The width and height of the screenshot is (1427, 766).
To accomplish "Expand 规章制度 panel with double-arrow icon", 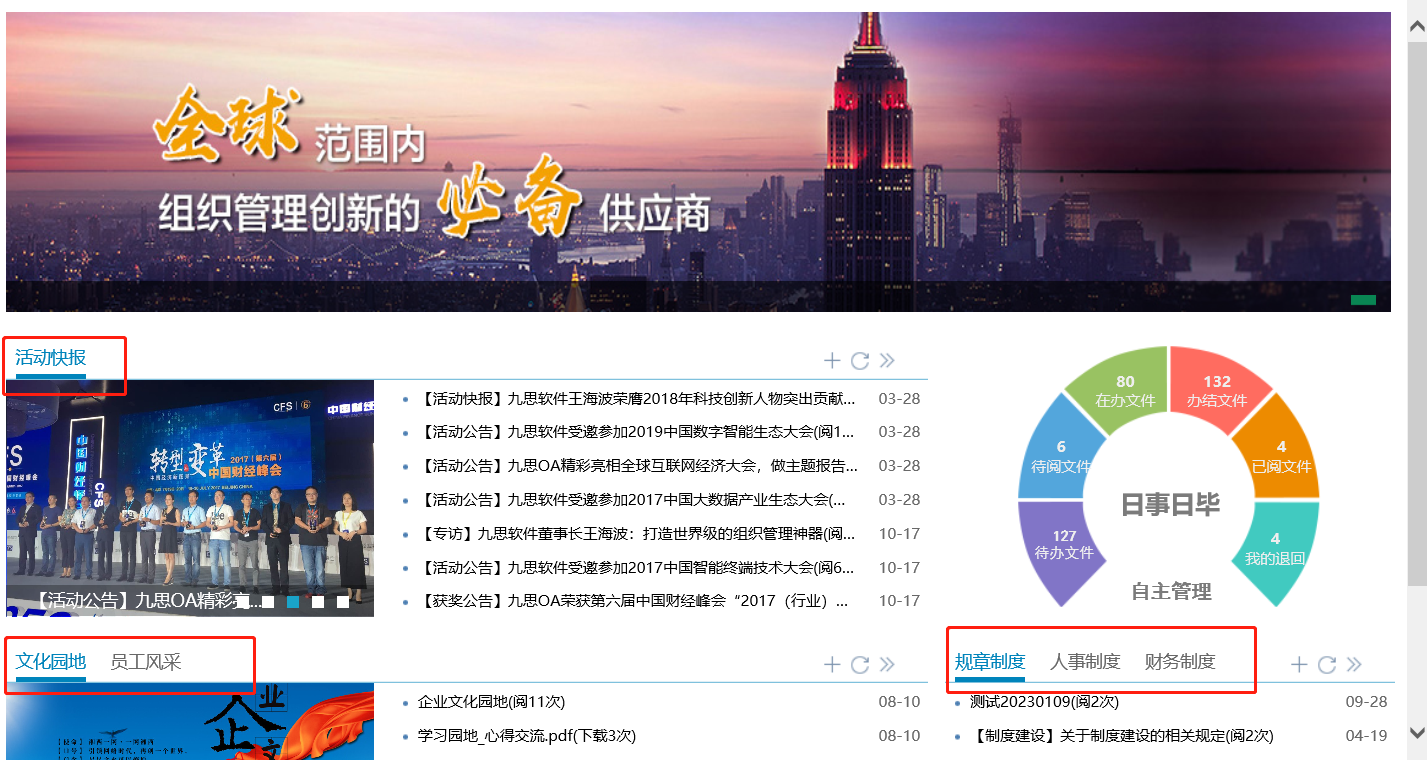I will coord(1354,665).
